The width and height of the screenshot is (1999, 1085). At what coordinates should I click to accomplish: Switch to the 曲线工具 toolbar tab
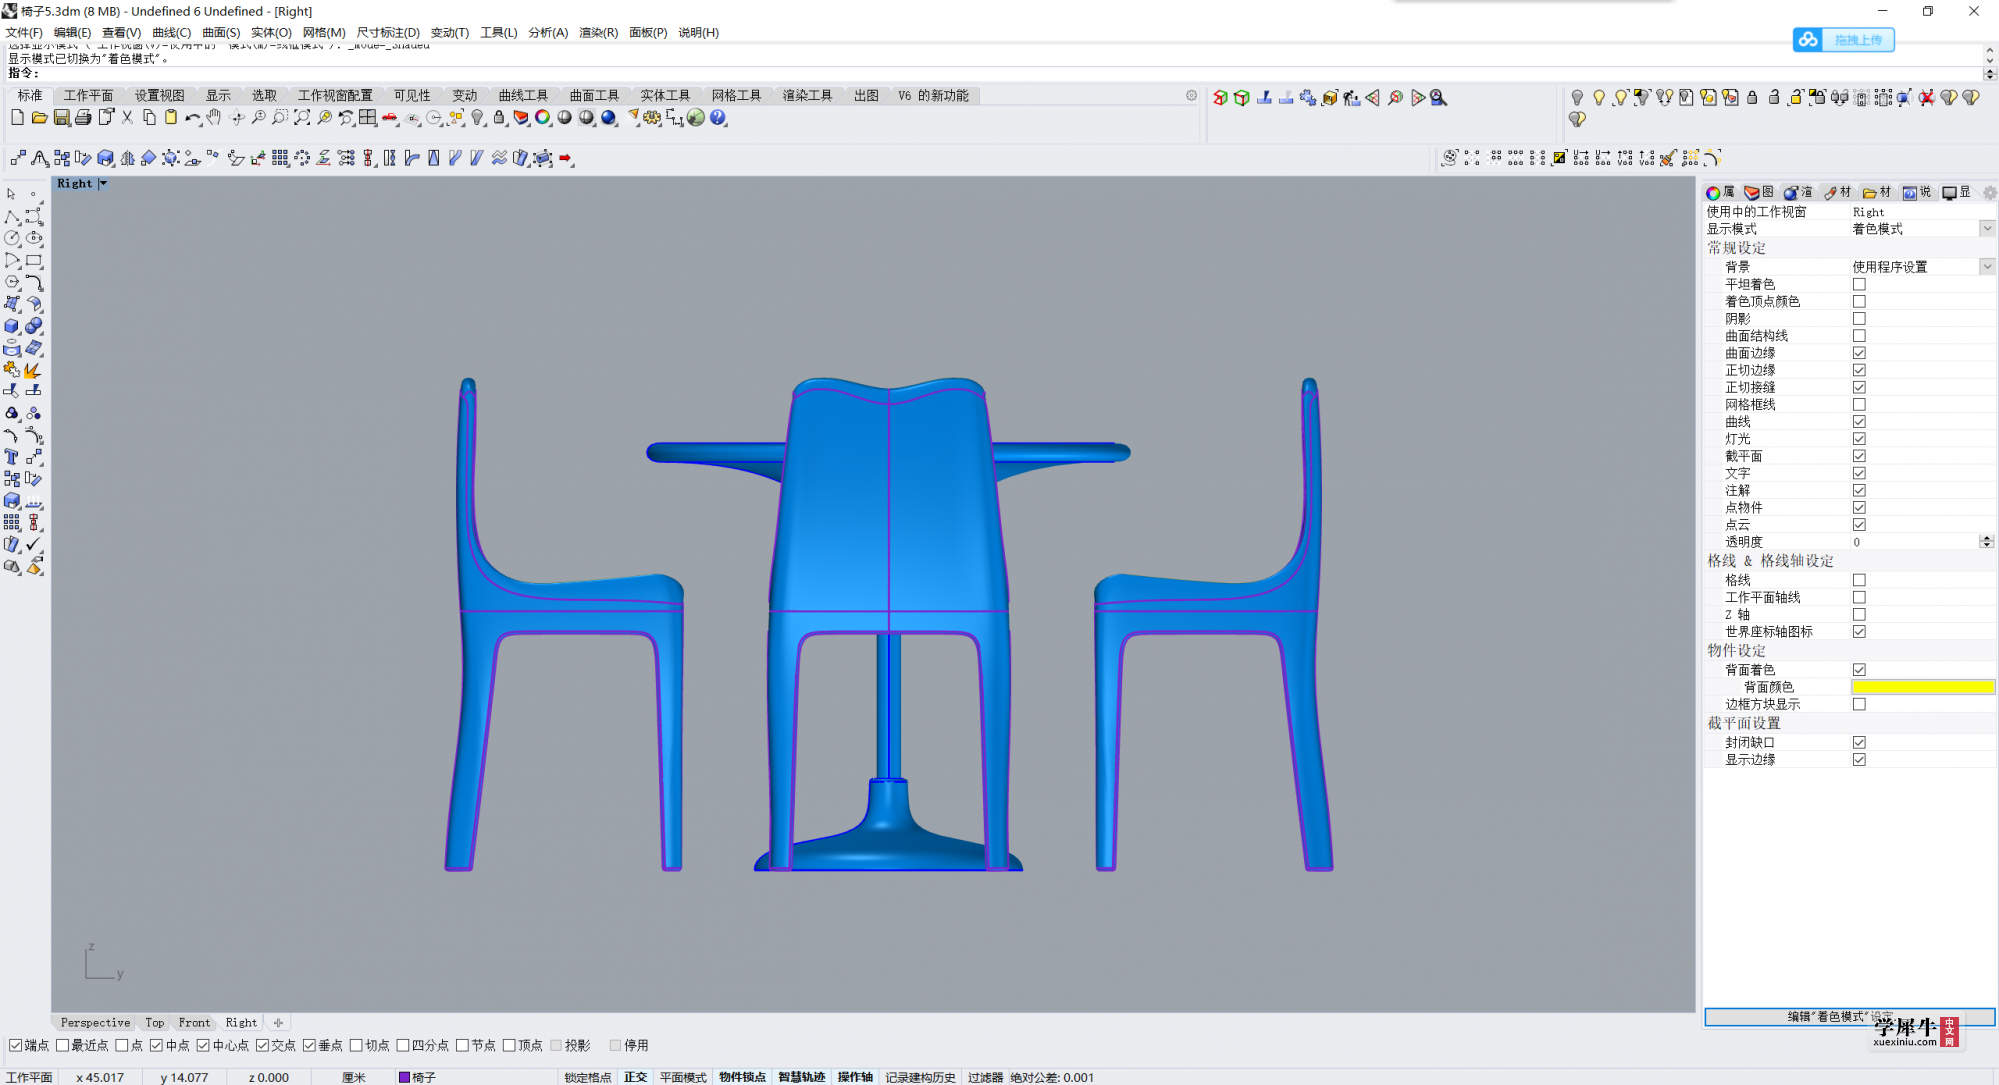tap(523, 95)
